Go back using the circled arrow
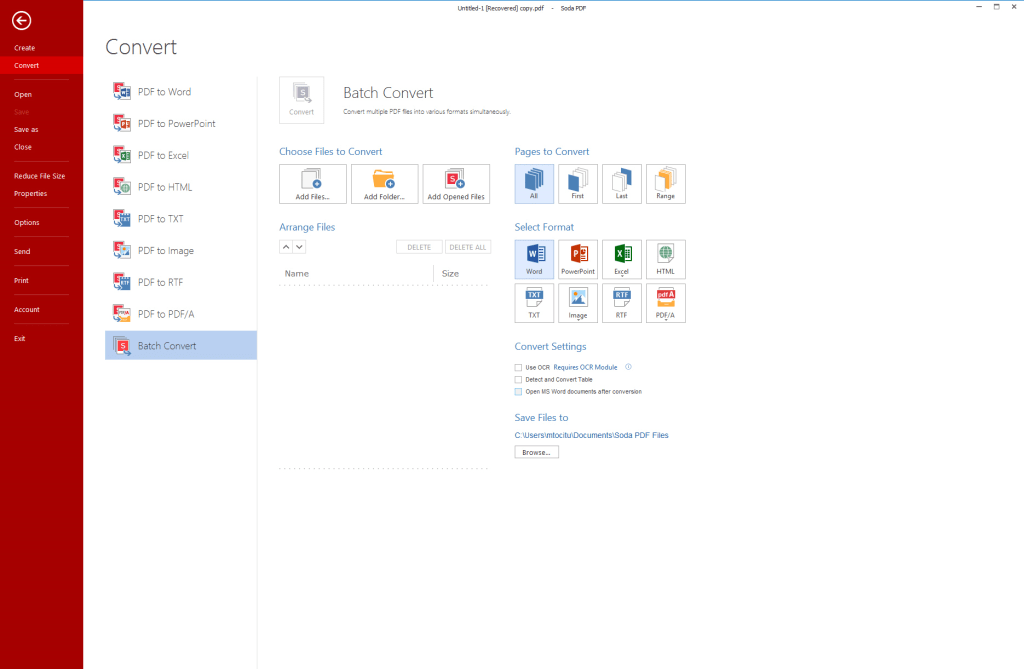The image size is (1024, 669). tap(22, 21)
